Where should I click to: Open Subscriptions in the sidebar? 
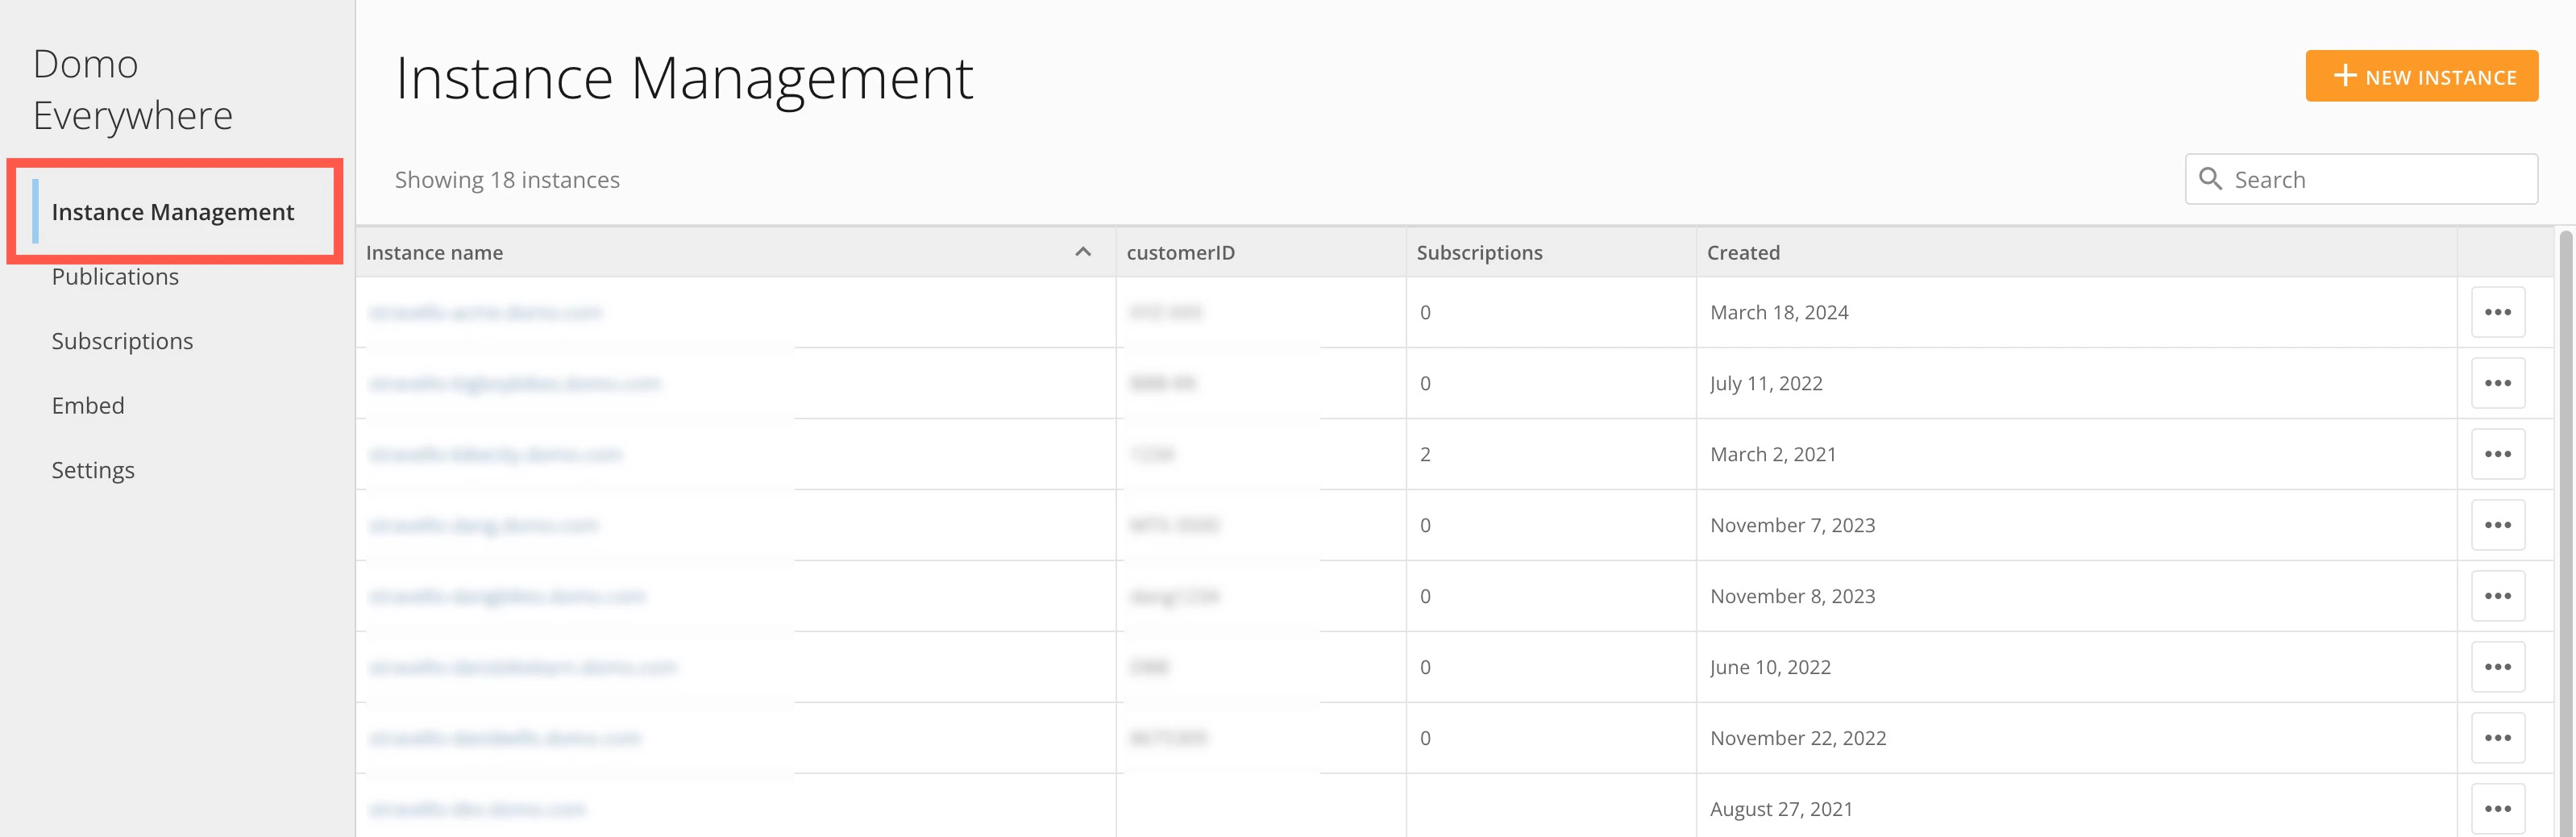click(x=122, y=341)
